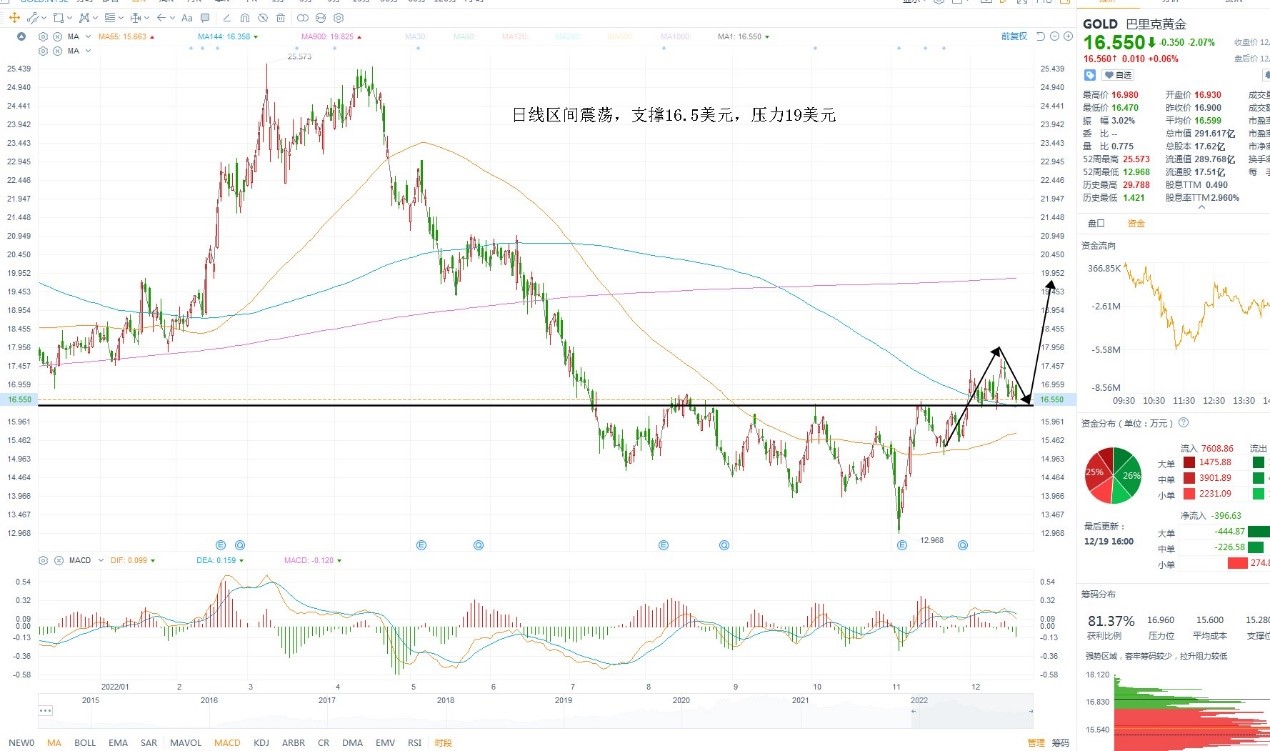Expand the line tool dropdown arrow
Image resolution: width=1270 pixels, height=751 pixels.
click(x=44, y=17)
